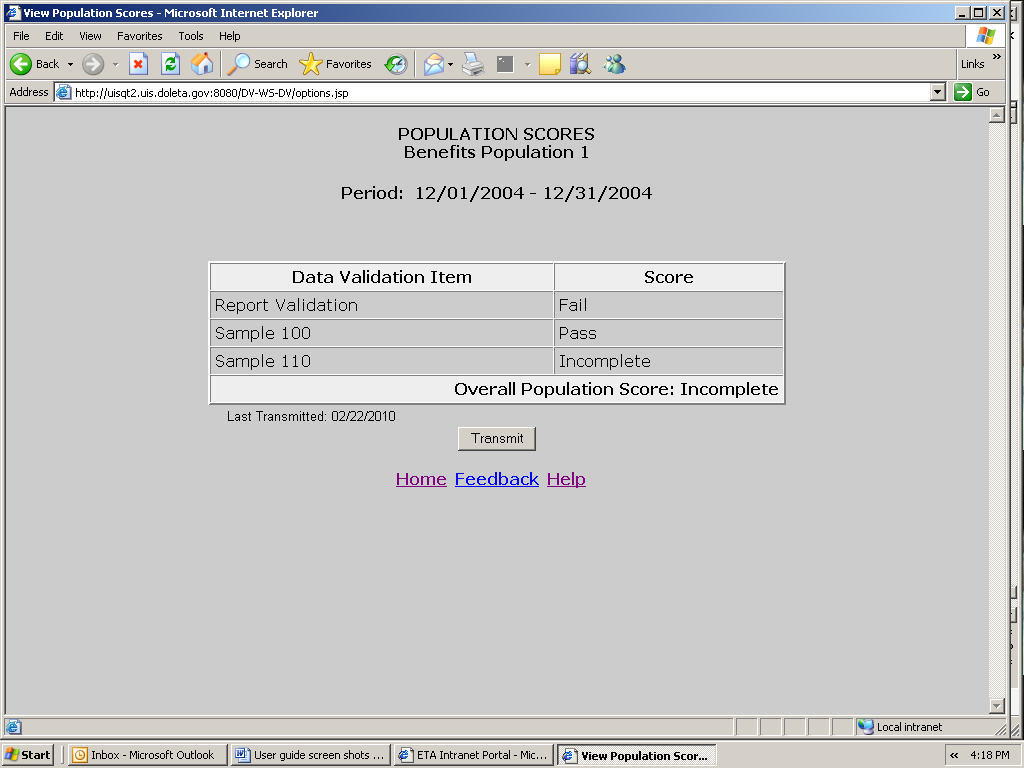Expand the Back history dropdown arrow
This screenshot has width=1024, height=768.
(x=70, y=64)
